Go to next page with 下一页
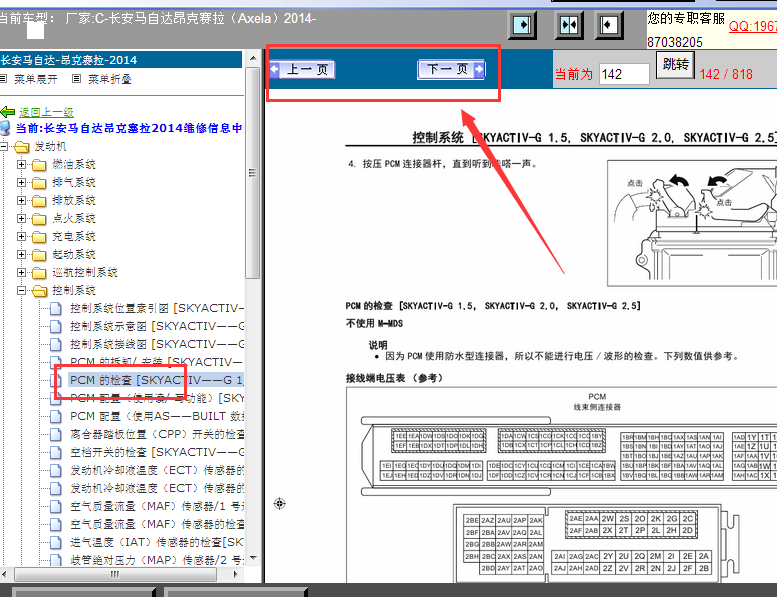This screenshot has width=777, height=597. point(451,69)
